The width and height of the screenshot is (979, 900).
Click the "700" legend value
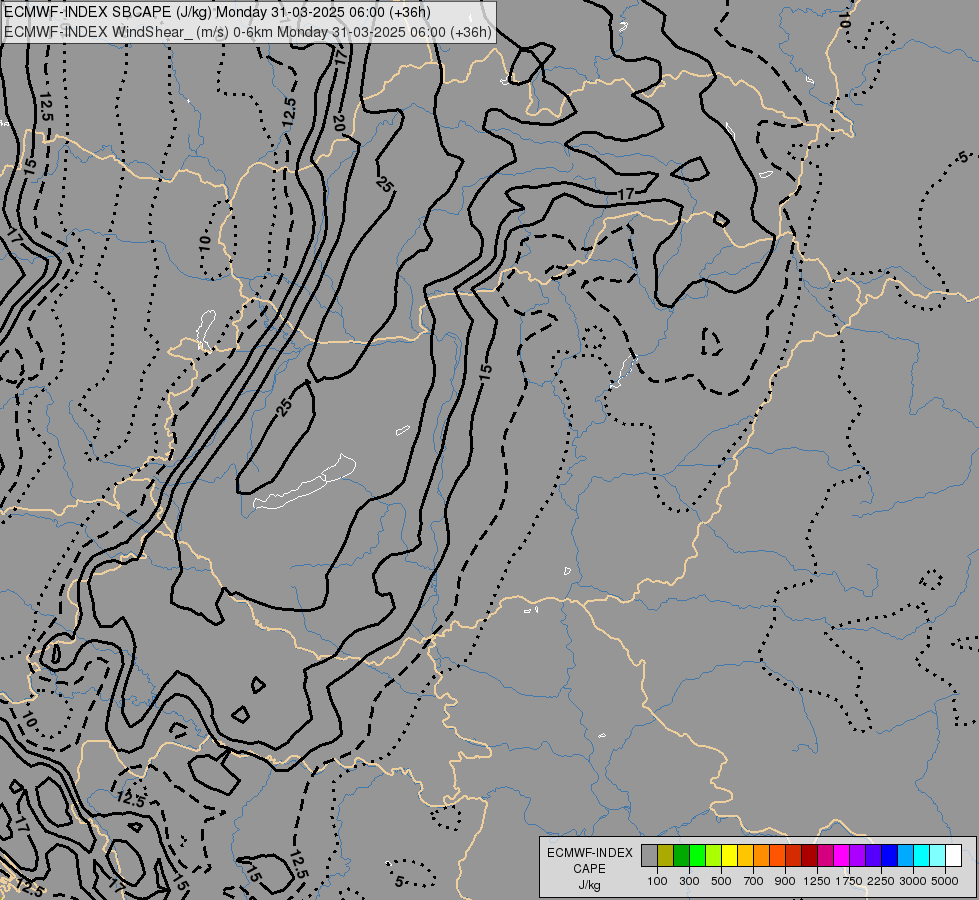click(x=754, y=881)
